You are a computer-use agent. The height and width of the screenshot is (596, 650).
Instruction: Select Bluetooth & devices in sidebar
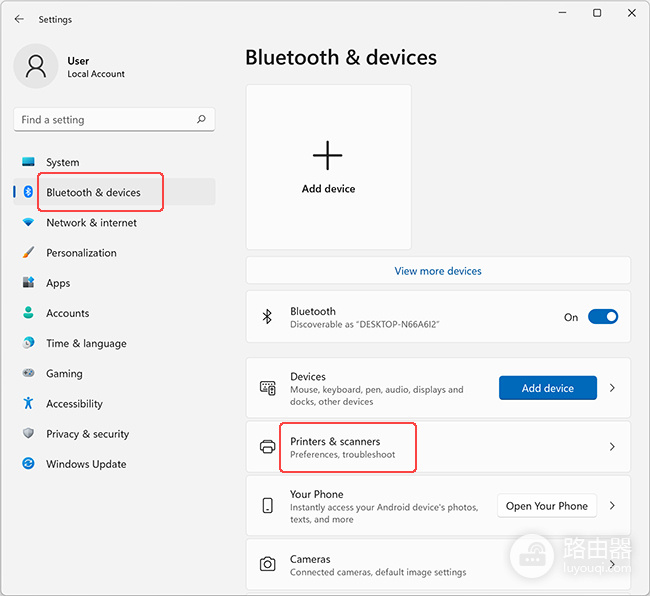(x=114, y=192)
